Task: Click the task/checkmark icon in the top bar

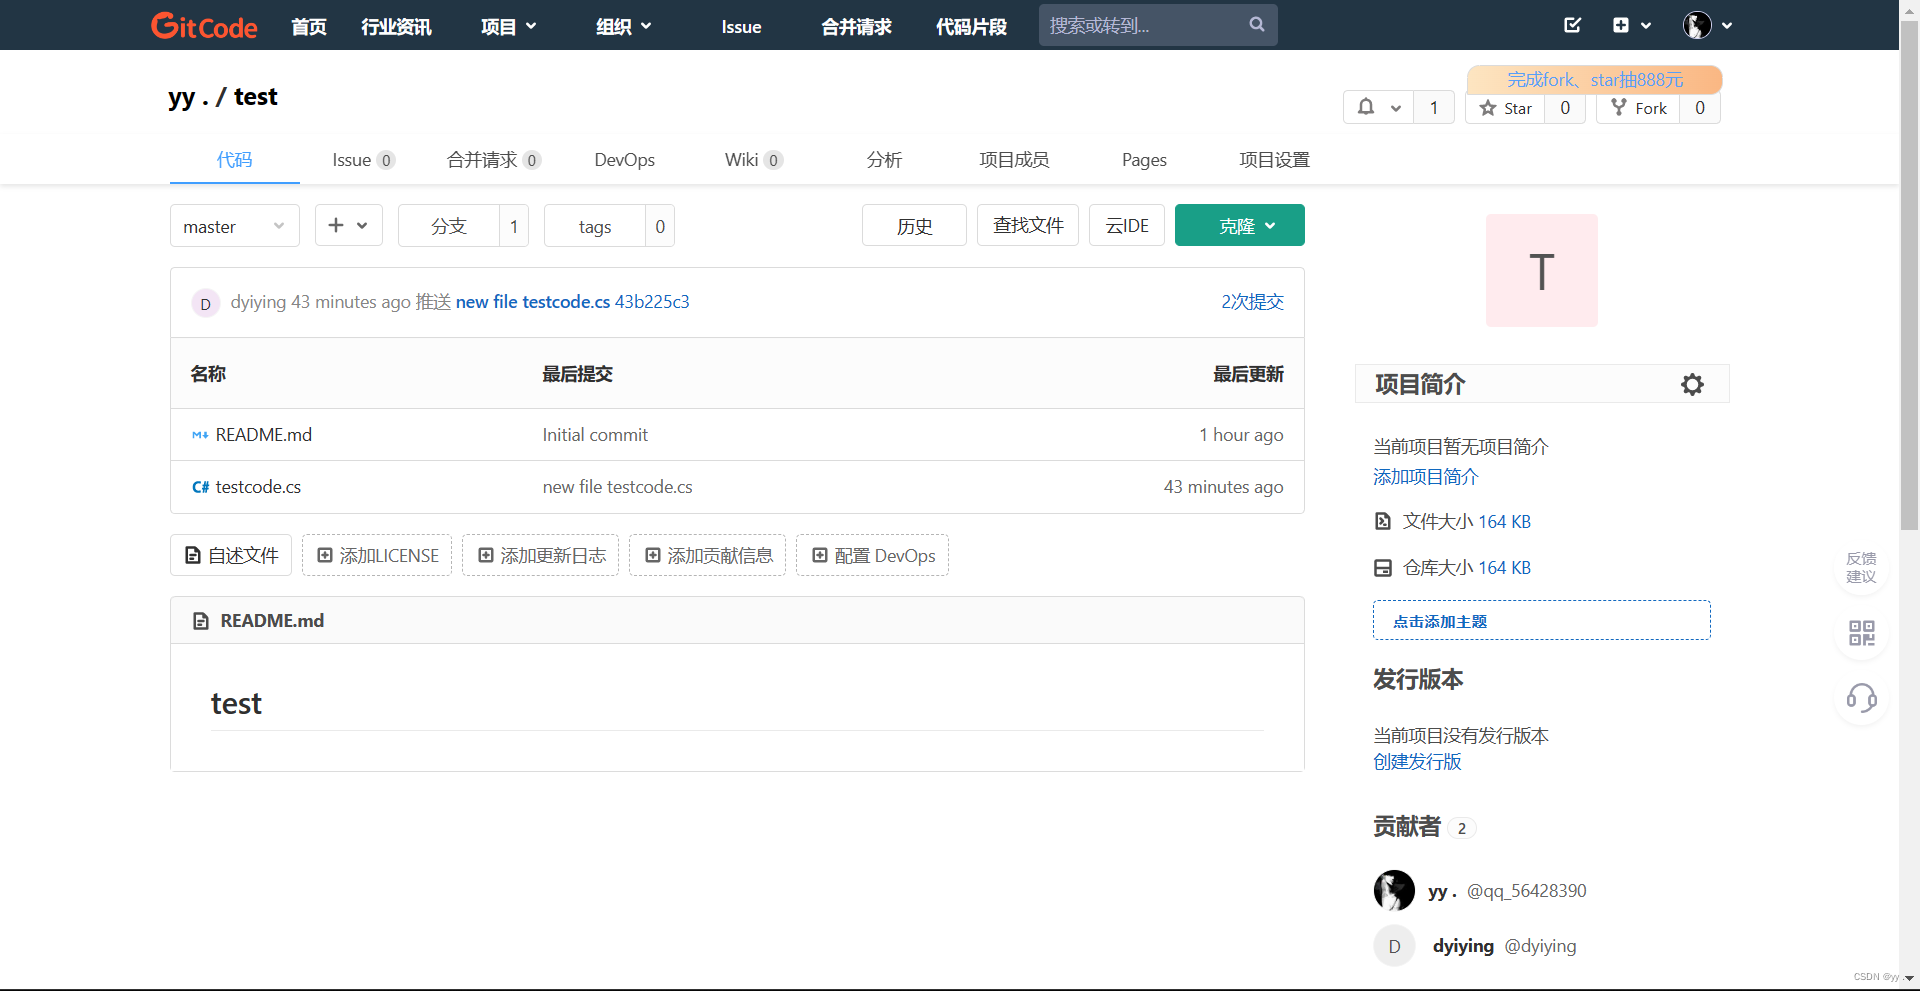Action: 1571,25
